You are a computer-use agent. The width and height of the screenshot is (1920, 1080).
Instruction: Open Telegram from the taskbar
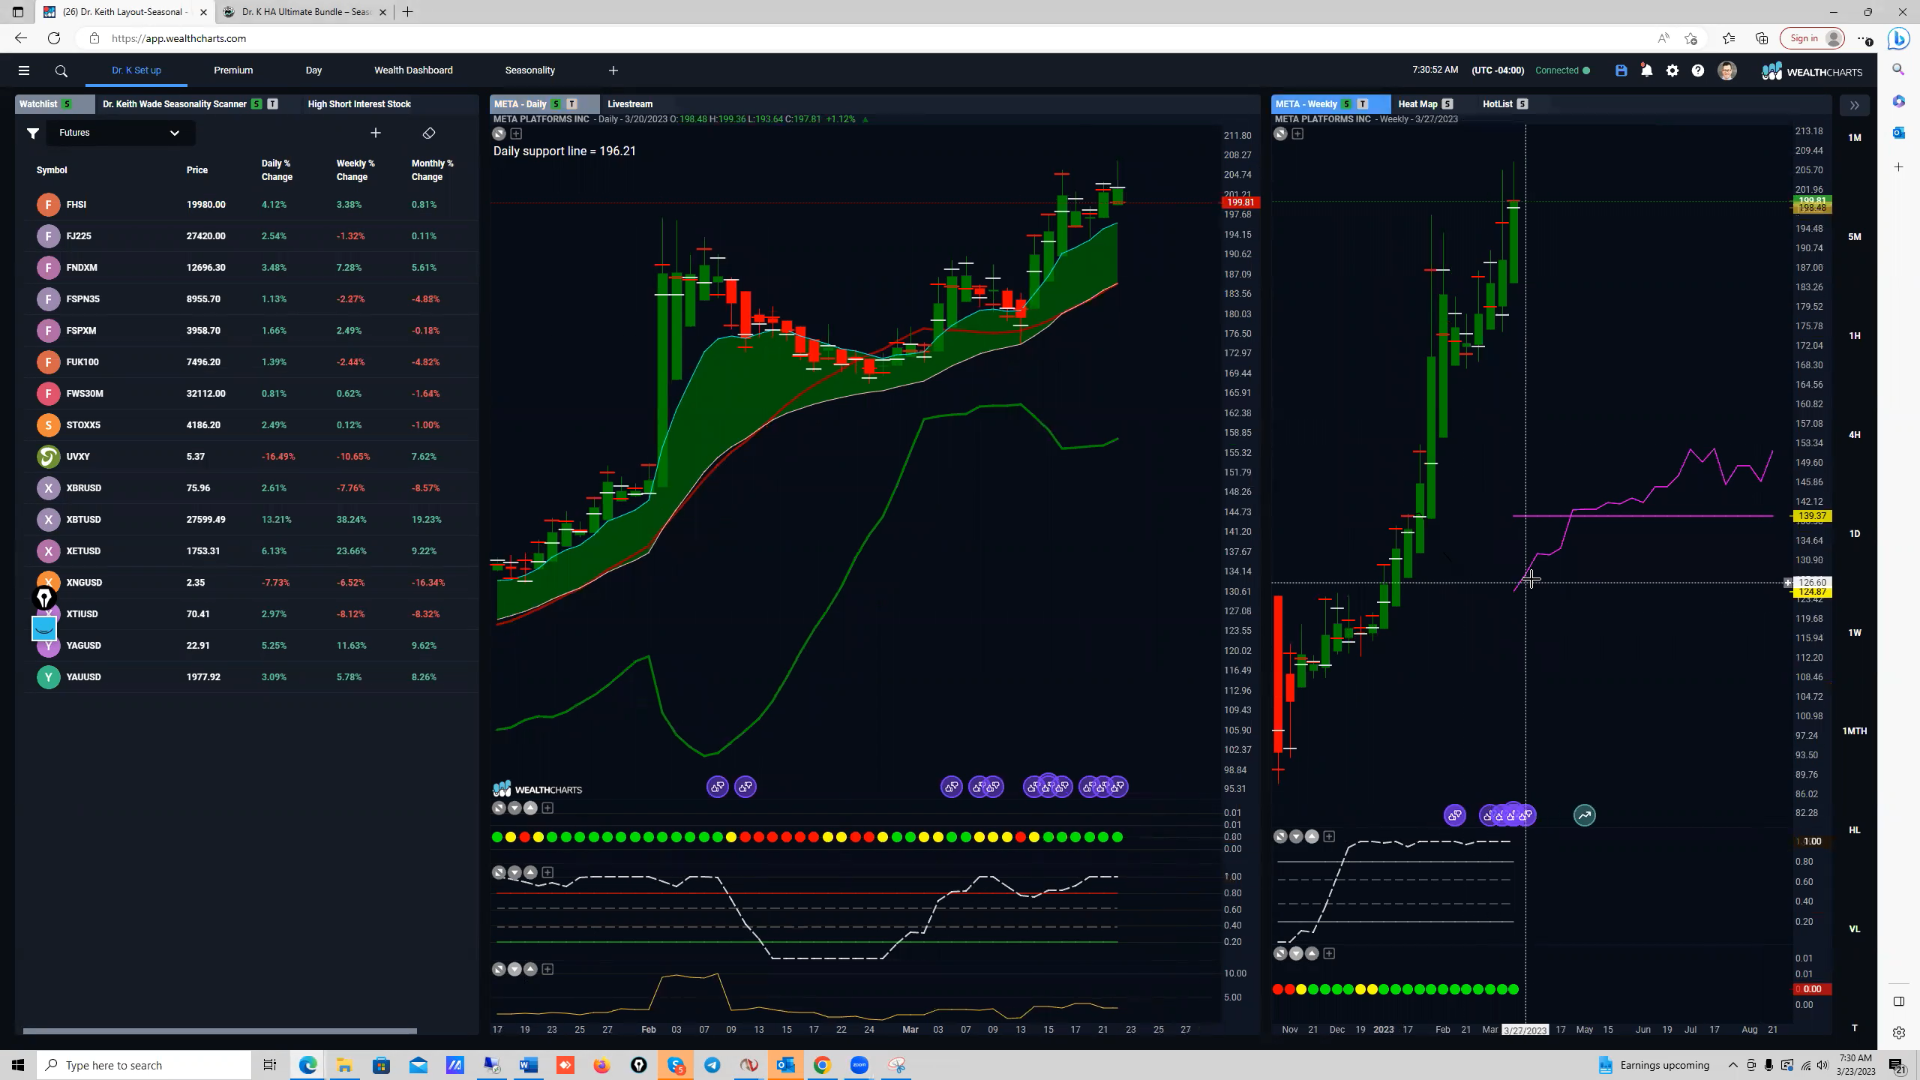[x=712, y=1065]
